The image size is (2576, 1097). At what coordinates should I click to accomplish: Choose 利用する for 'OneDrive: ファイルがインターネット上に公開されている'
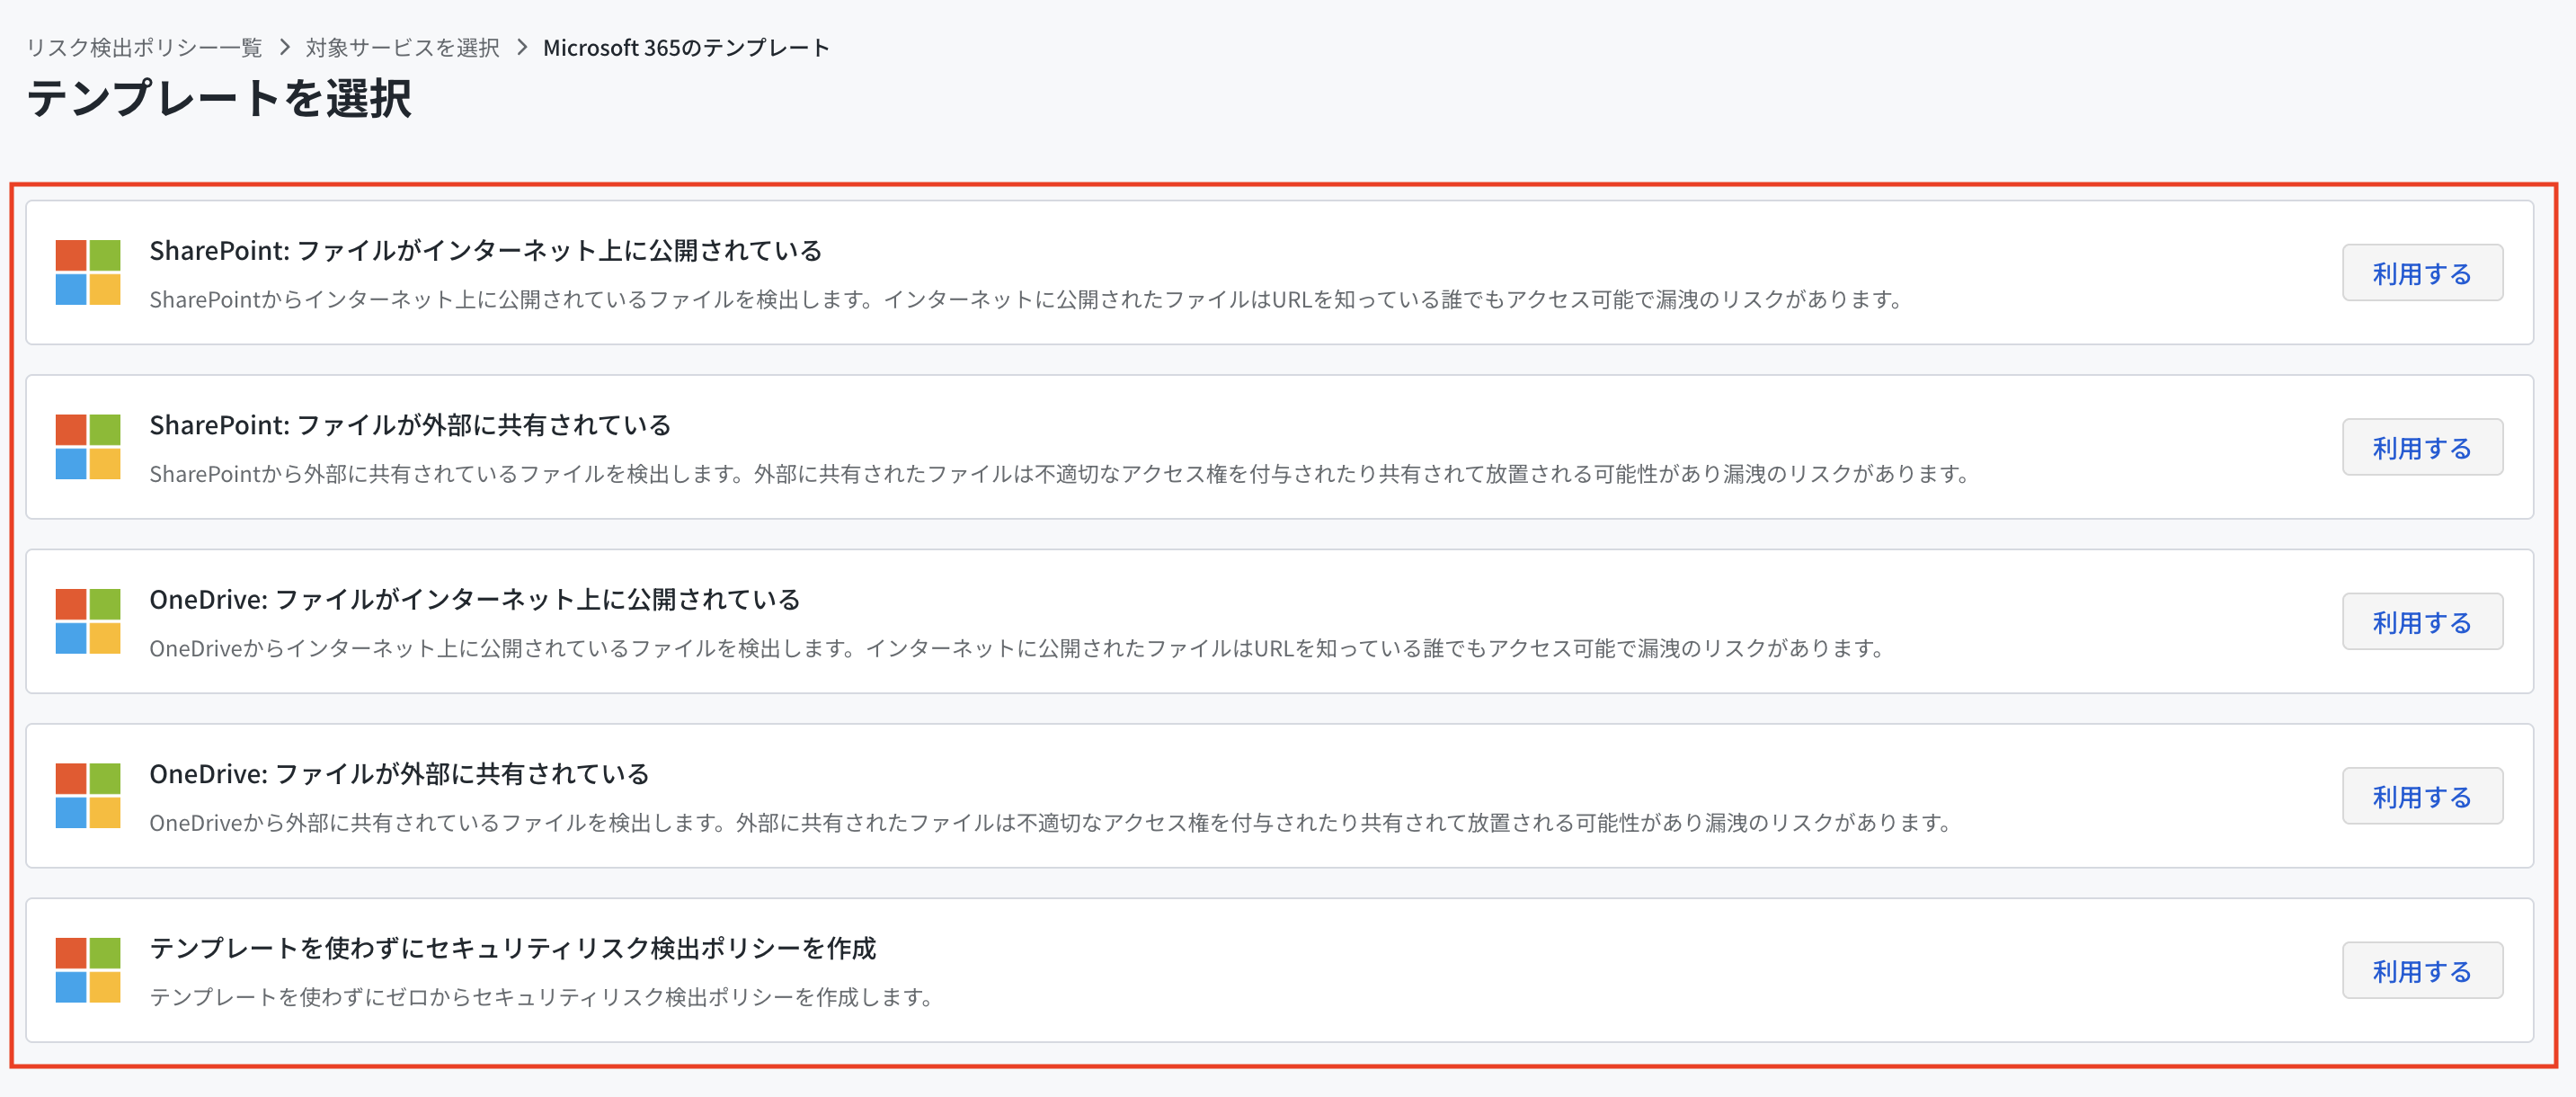(2422, 622)
